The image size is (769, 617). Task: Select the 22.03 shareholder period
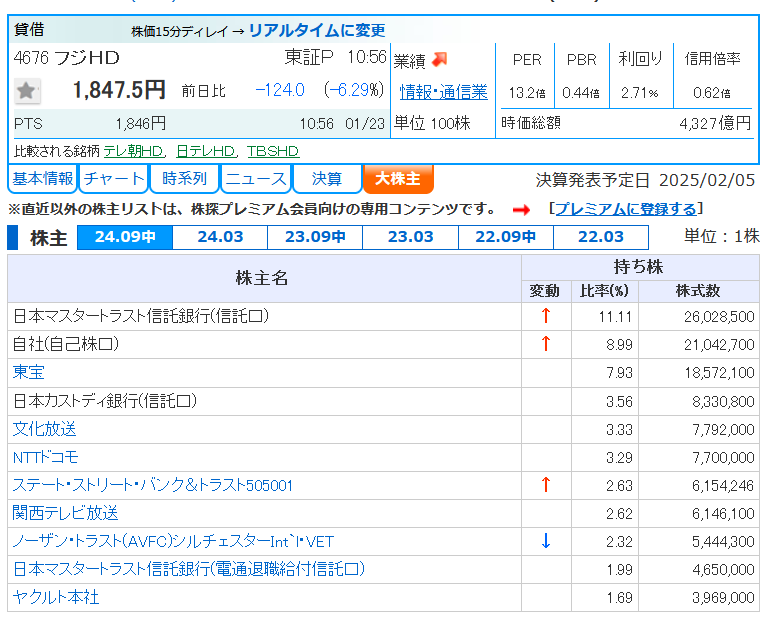600,237
